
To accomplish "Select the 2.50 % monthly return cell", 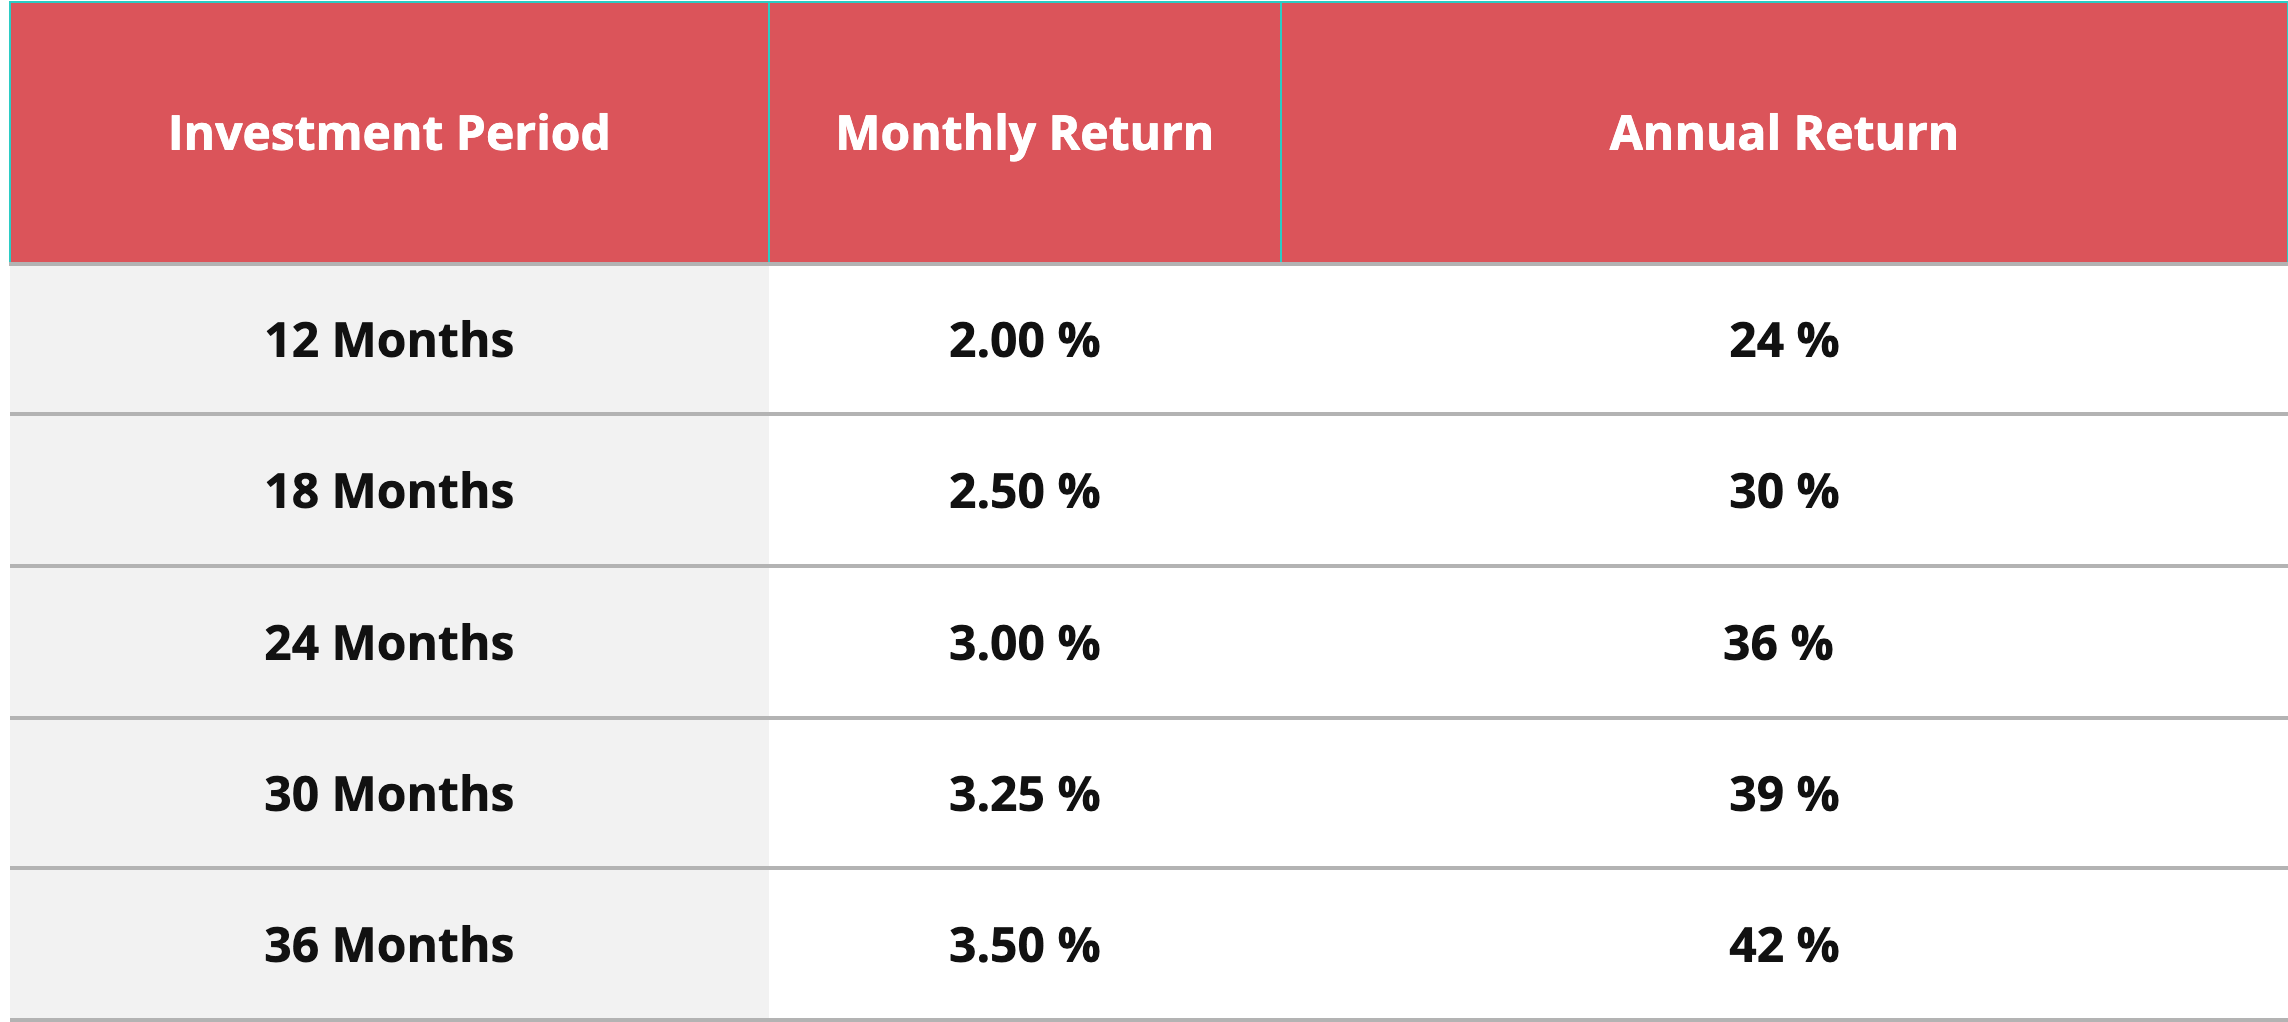I will pyautogui.click(x=1024, y=491).
